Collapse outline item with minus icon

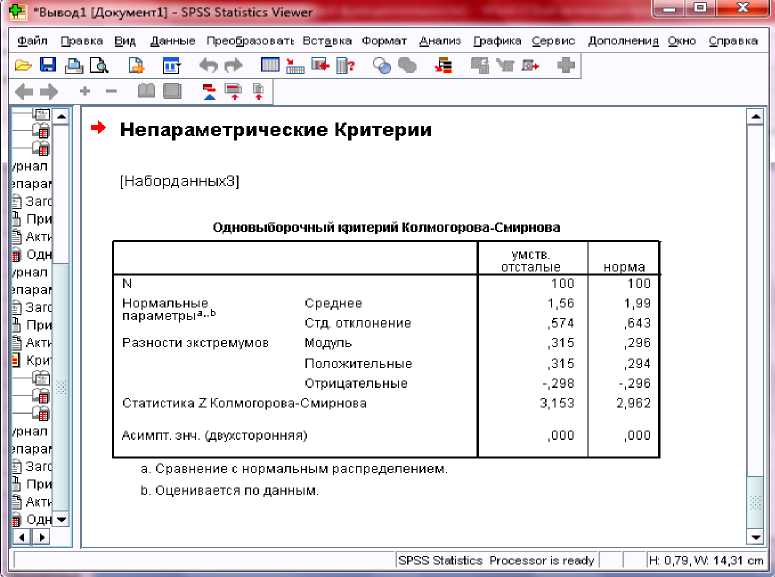pyautogui.click(x=111, y=91)
